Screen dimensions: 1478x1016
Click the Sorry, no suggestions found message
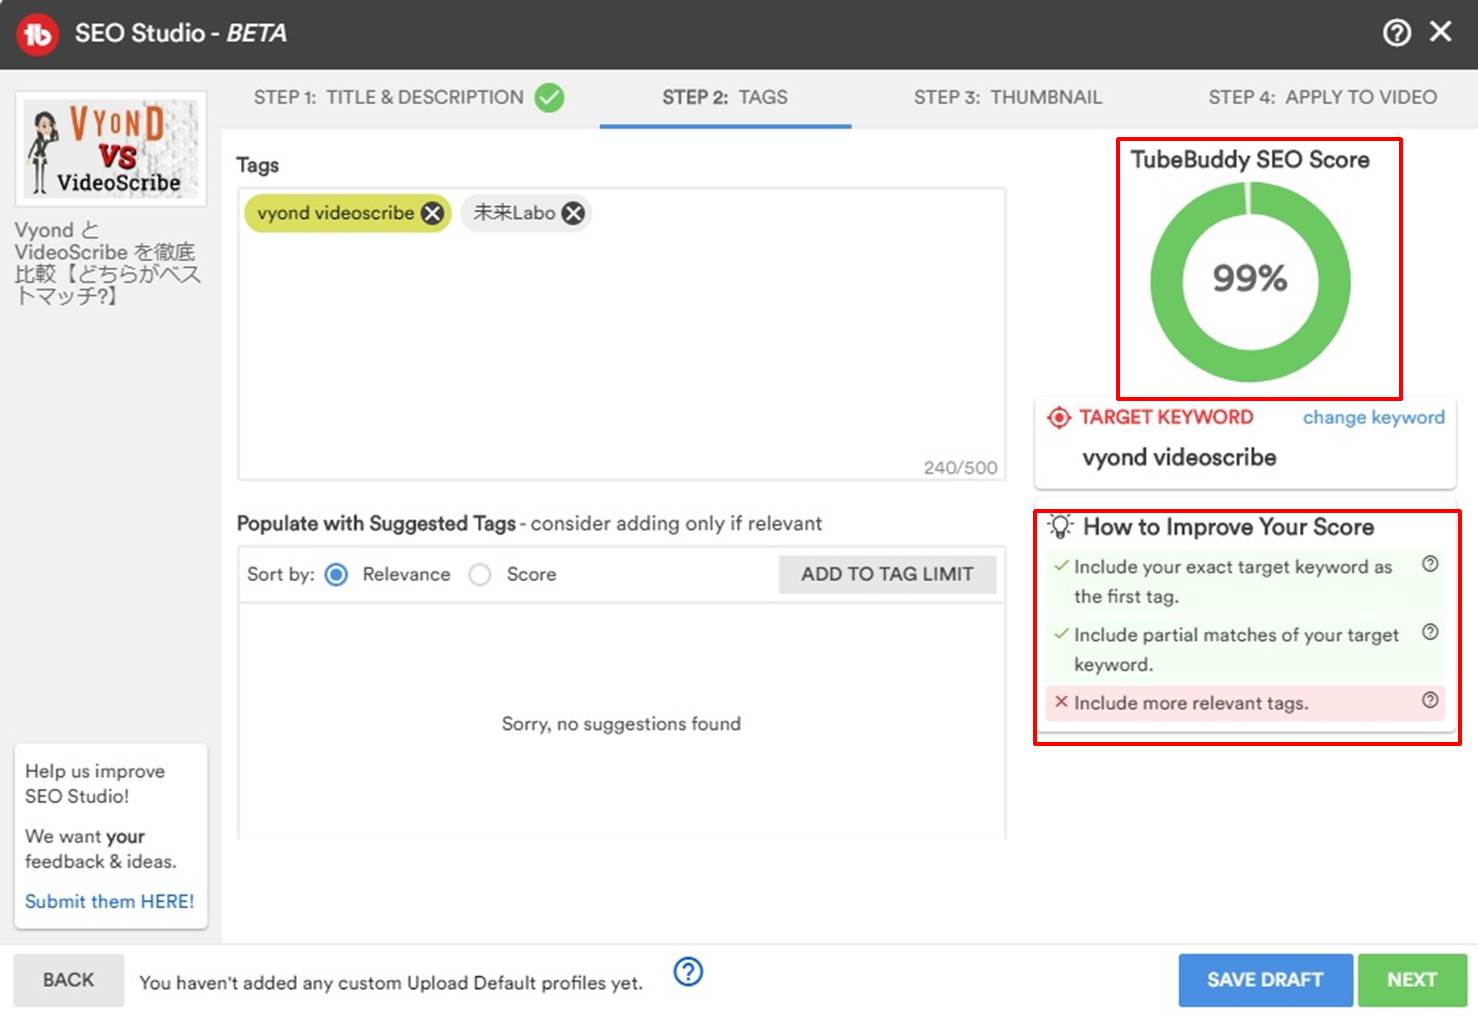pyautogui.click(x=621, y=723)
